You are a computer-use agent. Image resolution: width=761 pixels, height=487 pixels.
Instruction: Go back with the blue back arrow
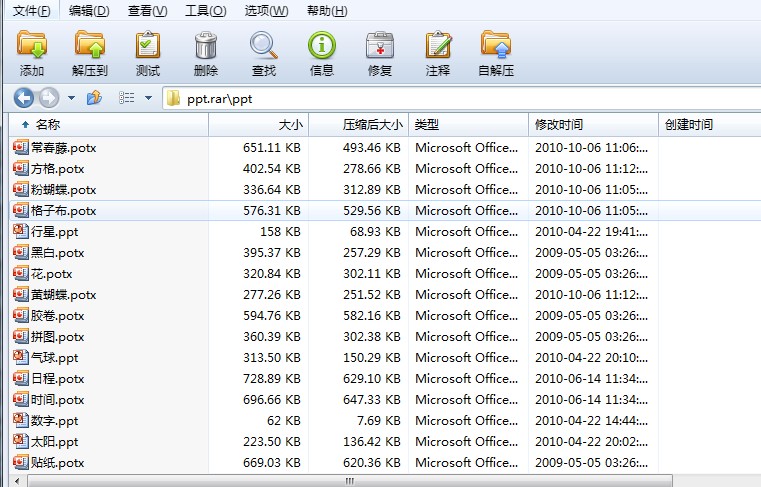click(x=23, y=98)
